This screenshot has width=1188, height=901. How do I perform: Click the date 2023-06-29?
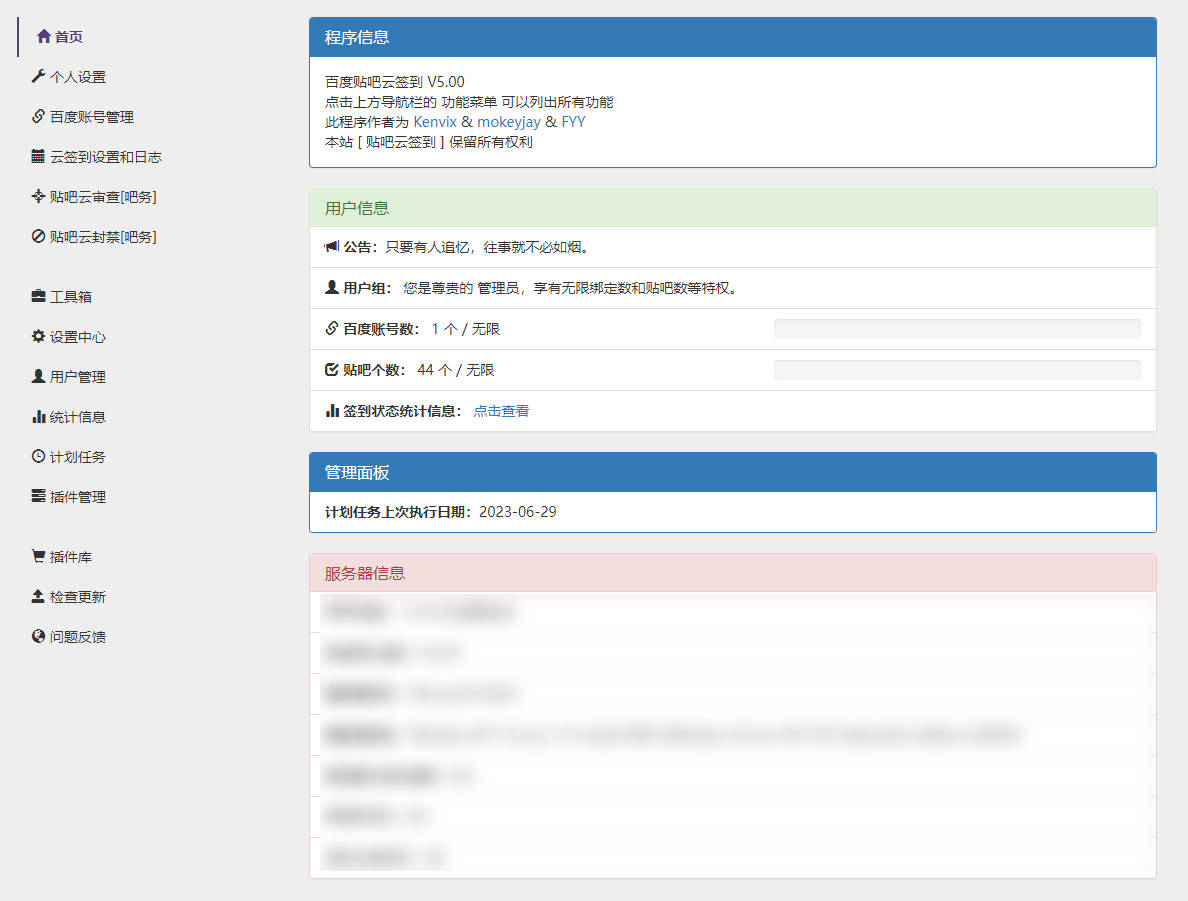pyautogui.click(x=517, y=512)
